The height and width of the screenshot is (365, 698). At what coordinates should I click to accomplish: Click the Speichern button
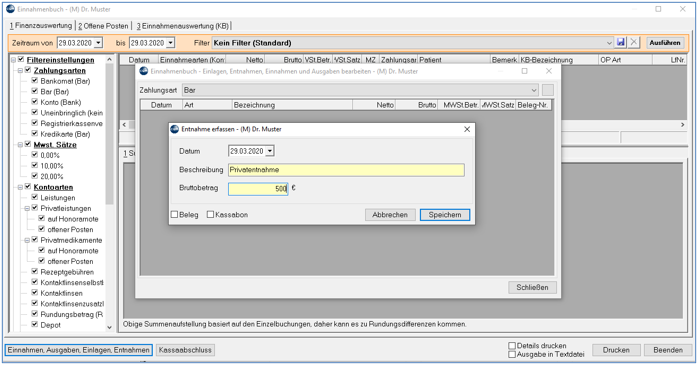tap(445, 215)
